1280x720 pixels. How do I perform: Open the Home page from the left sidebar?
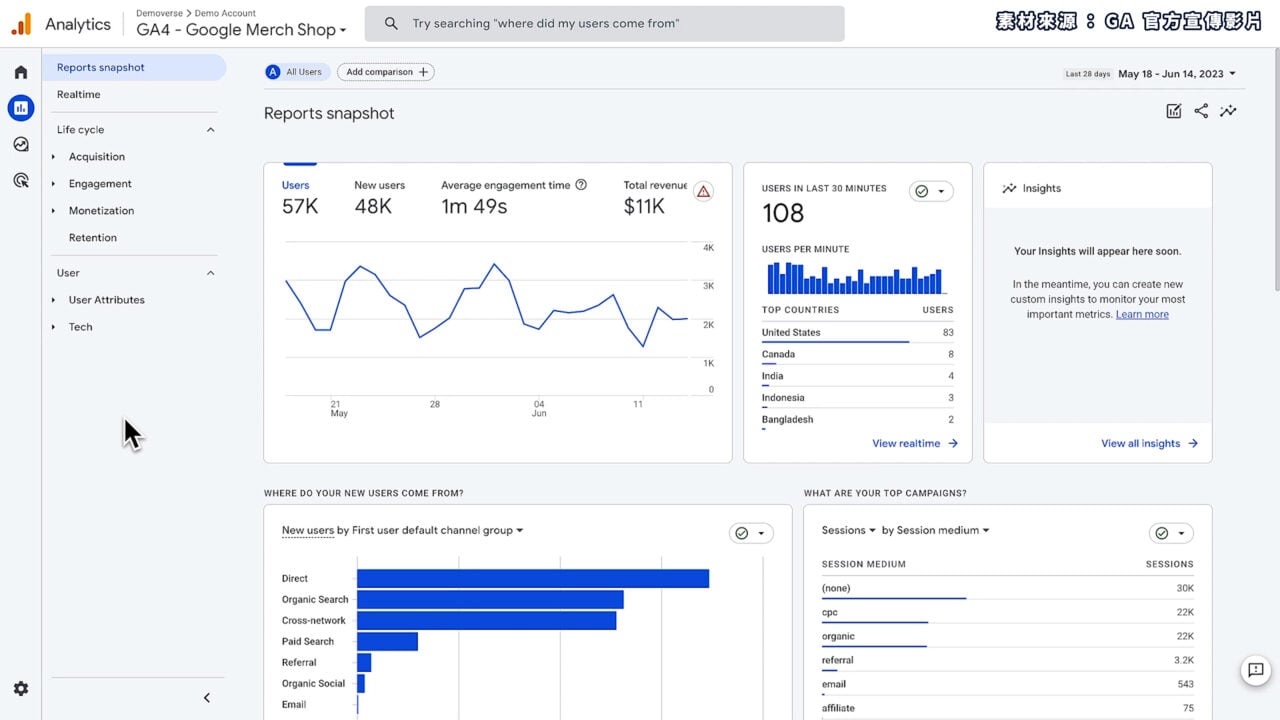[20, 71]
